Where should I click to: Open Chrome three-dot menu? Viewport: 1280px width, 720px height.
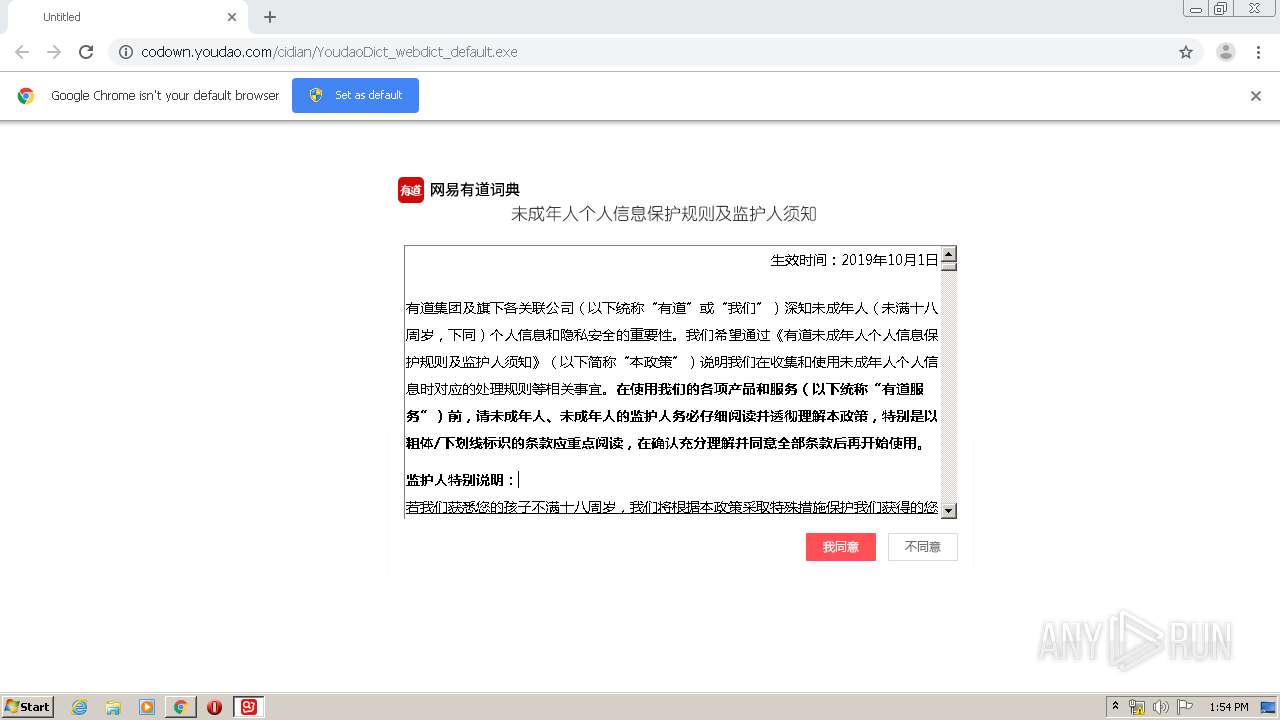1258,52
